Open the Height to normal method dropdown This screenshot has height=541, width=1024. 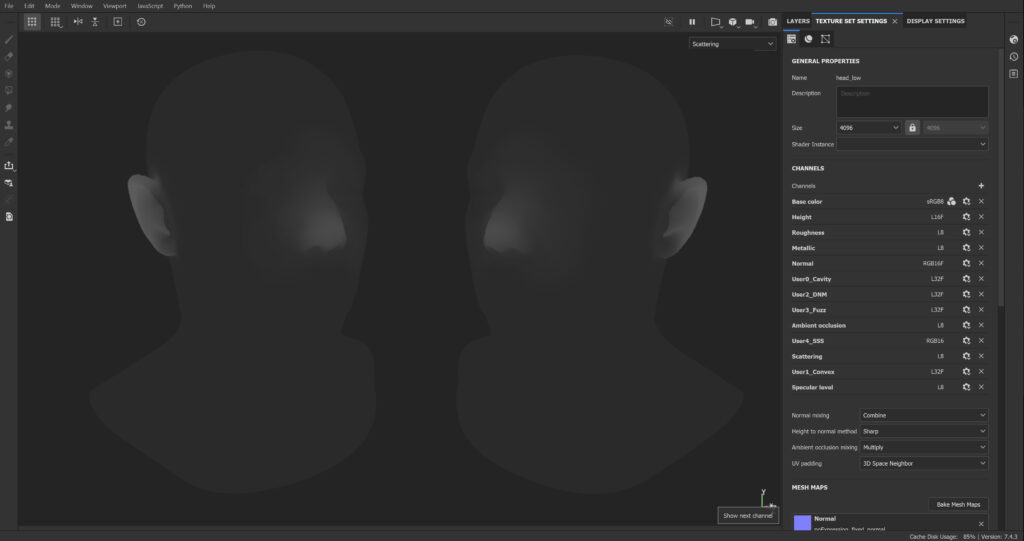923,431
